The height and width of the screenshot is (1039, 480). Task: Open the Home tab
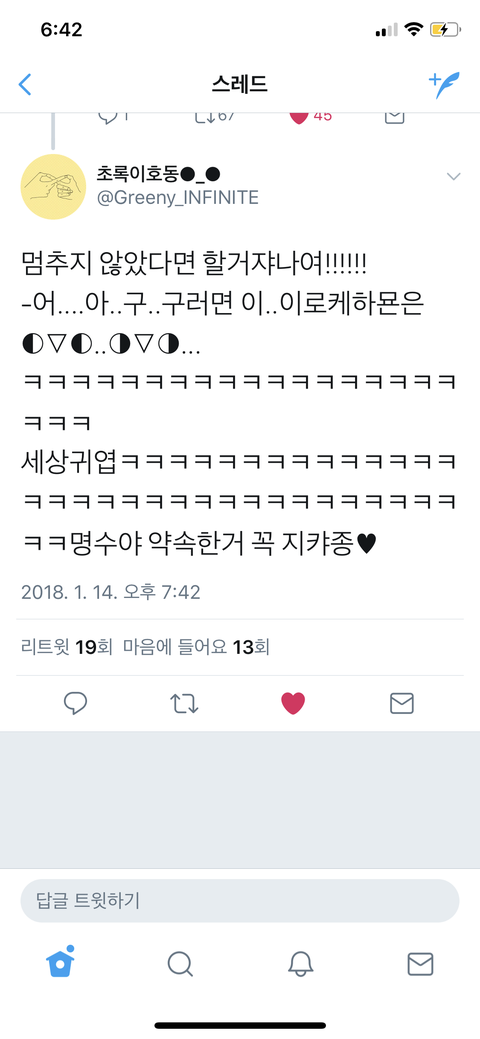pos(60,963)
